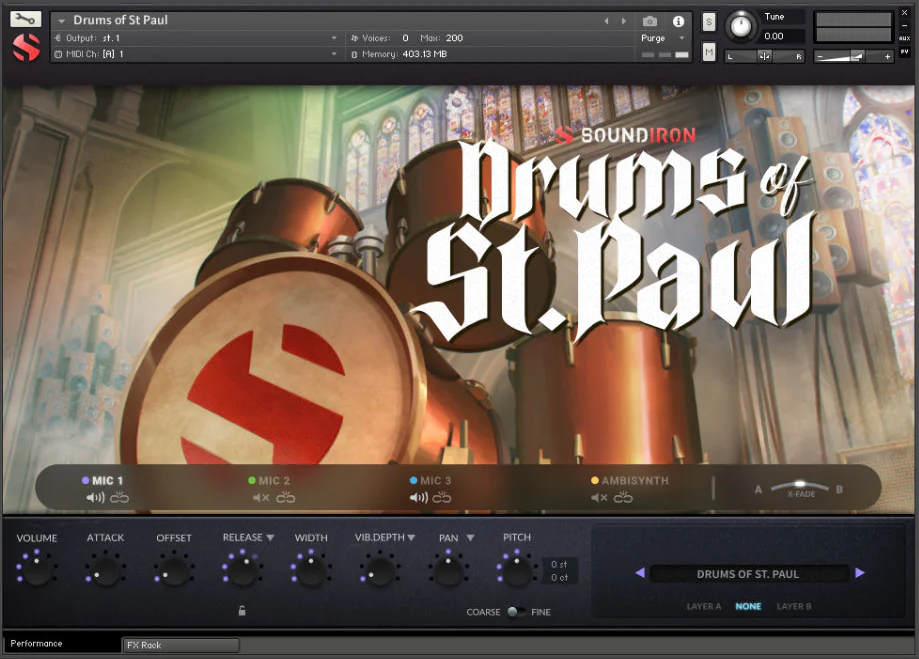Click the wrench edit icon
Image resolution: width=919 pixels, height=659 pixels.
click(x=24, y=18)
